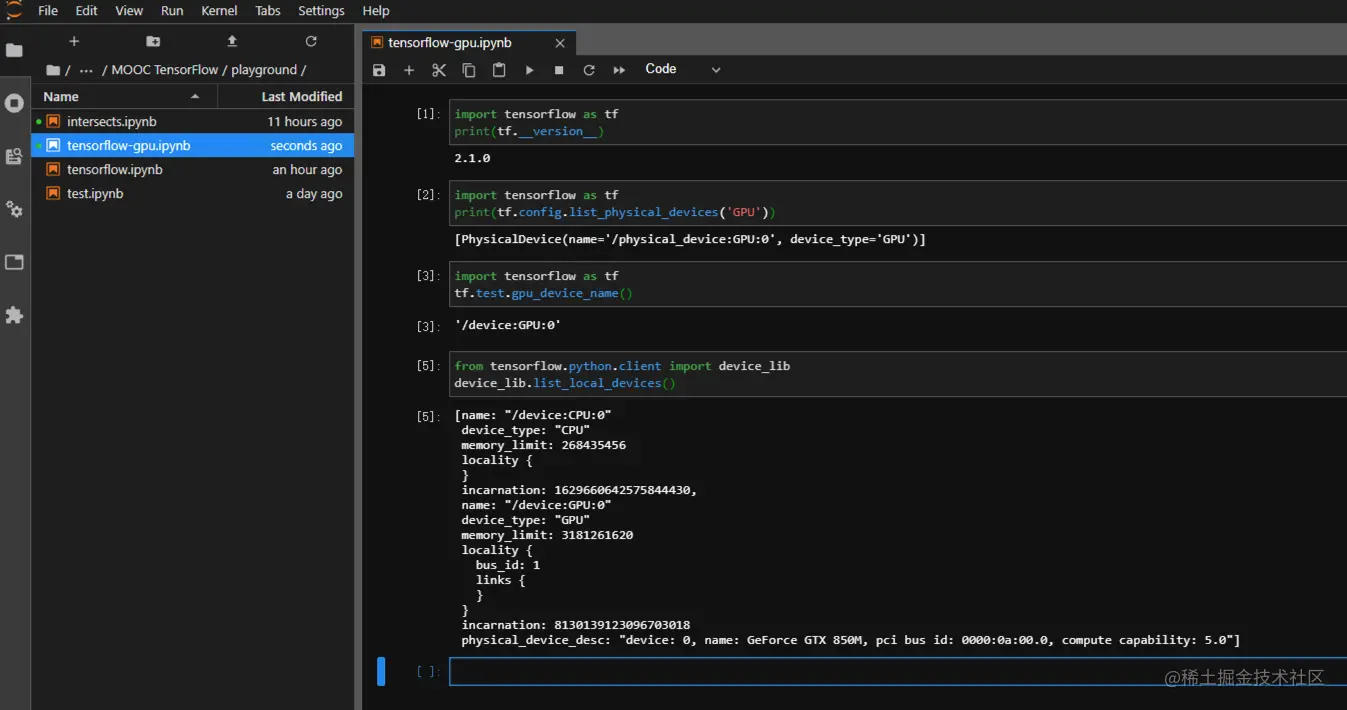Paste cell from clipboard toolbar icon
The image size is (1347, 710).
pos(499,70)
